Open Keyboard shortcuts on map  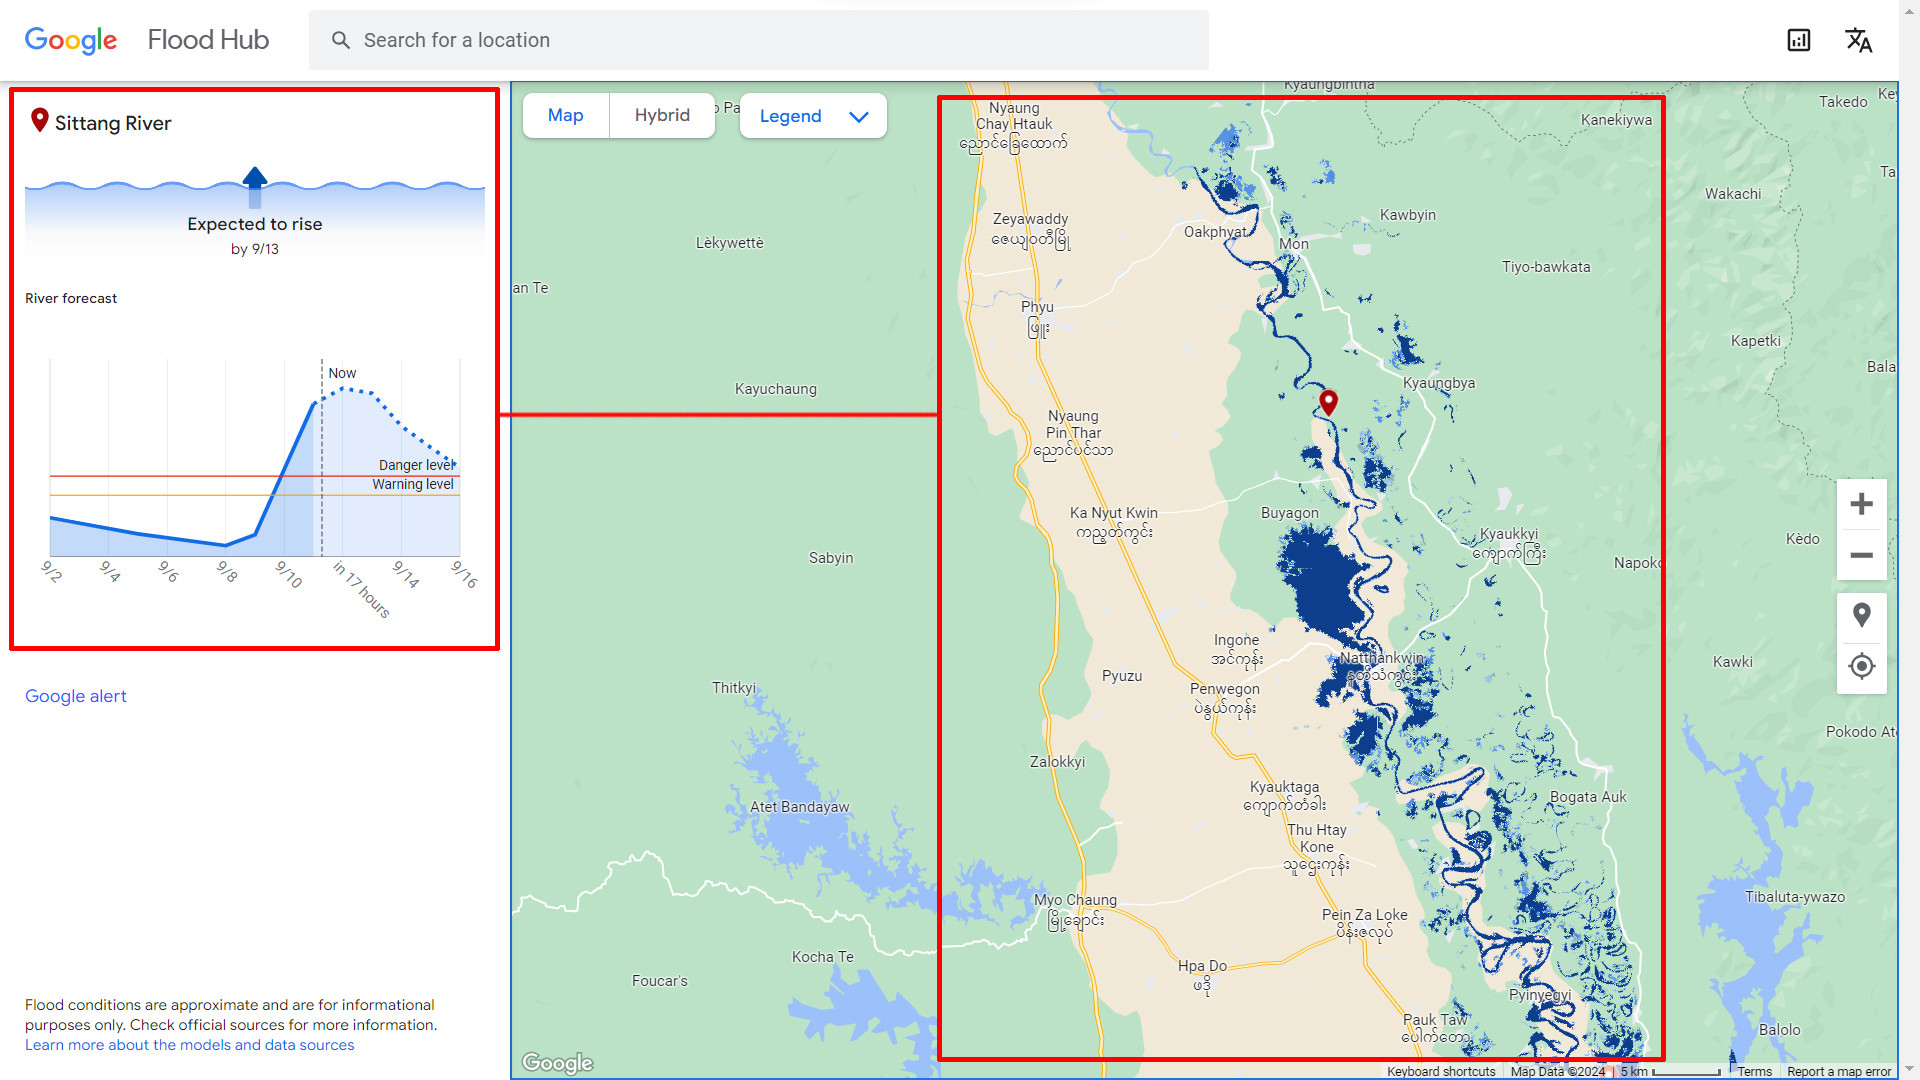(1441, 1071)
